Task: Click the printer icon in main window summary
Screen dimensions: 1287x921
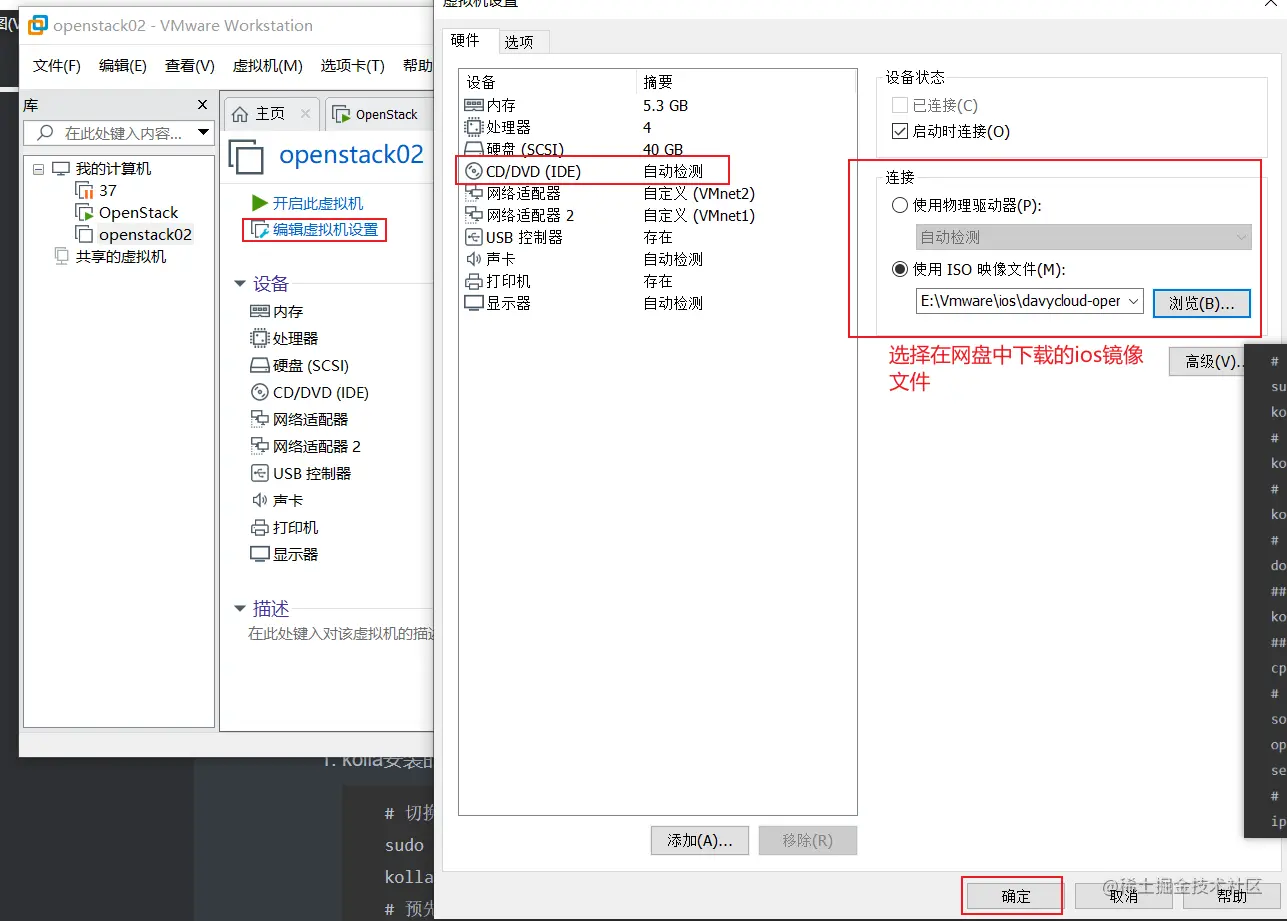Action: (259, 527)
